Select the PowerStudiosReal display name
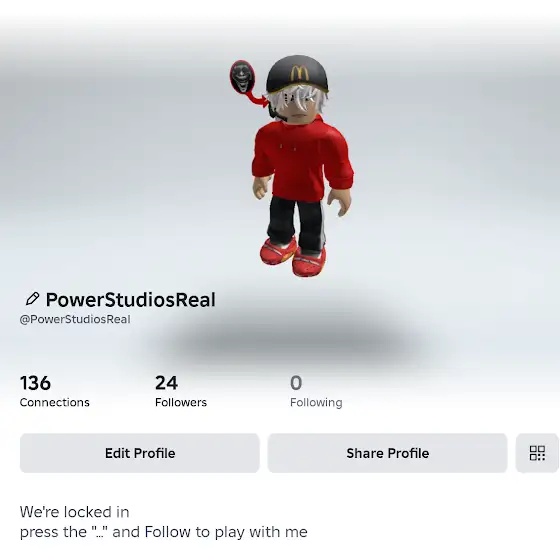 (131, 300)
